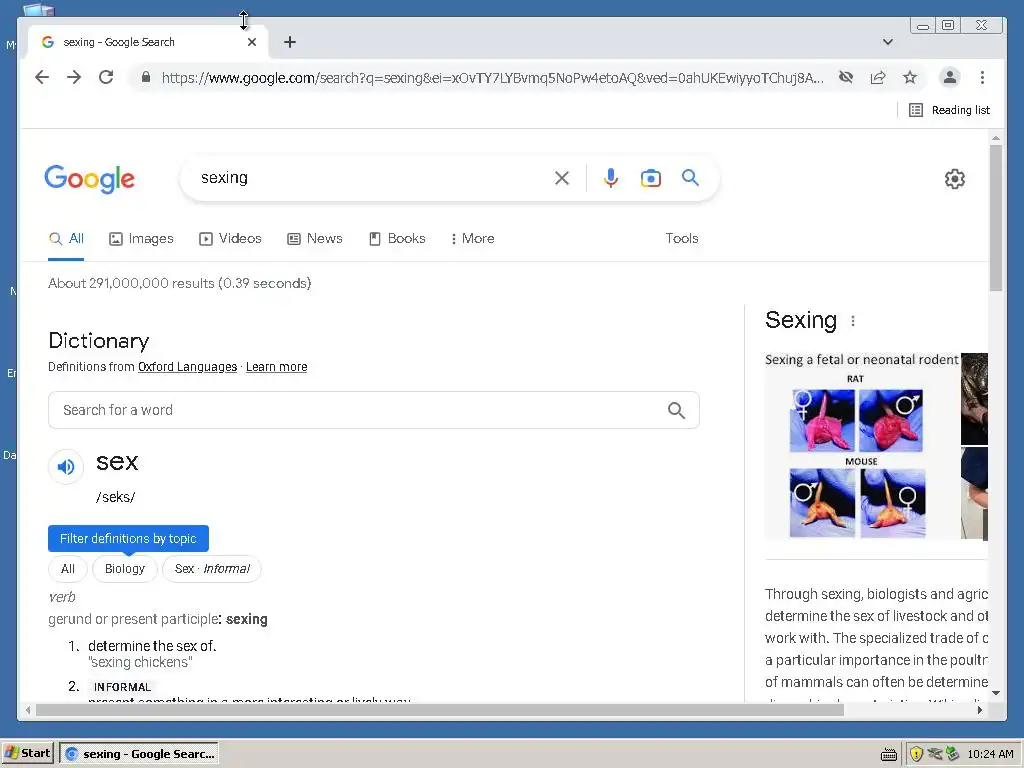Open the rat and mouse sexing image

[x=862, y=446]
